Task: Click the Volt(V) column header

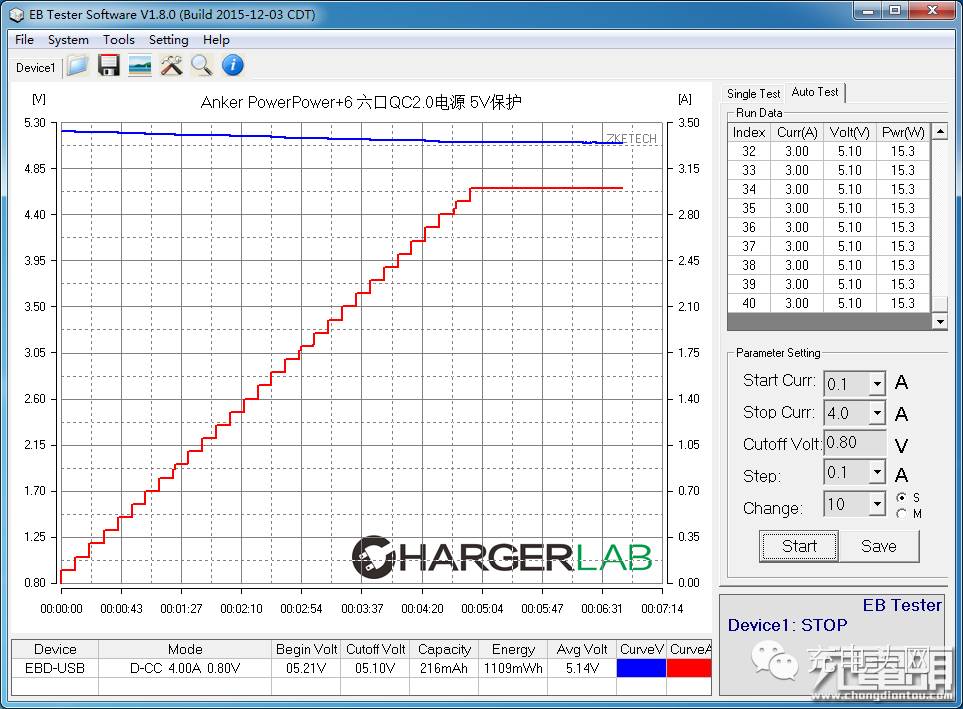Action: [x=849, y=133]
